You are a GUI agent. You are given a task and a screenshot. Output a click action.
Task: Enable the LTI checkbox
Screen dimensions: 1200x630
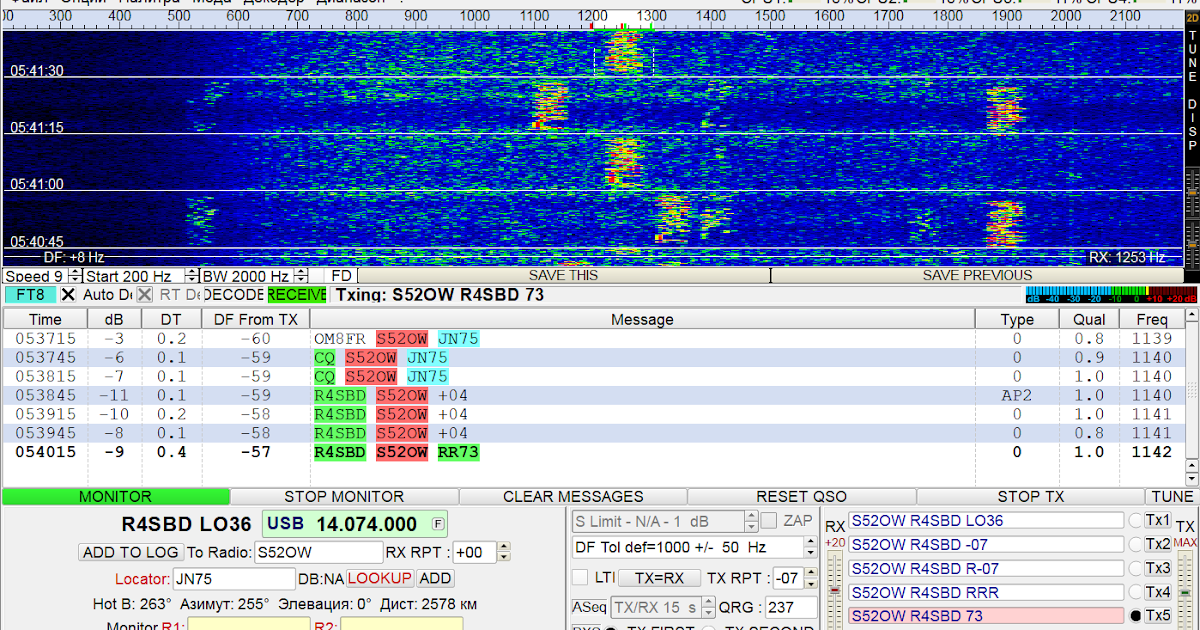[581, 577]
